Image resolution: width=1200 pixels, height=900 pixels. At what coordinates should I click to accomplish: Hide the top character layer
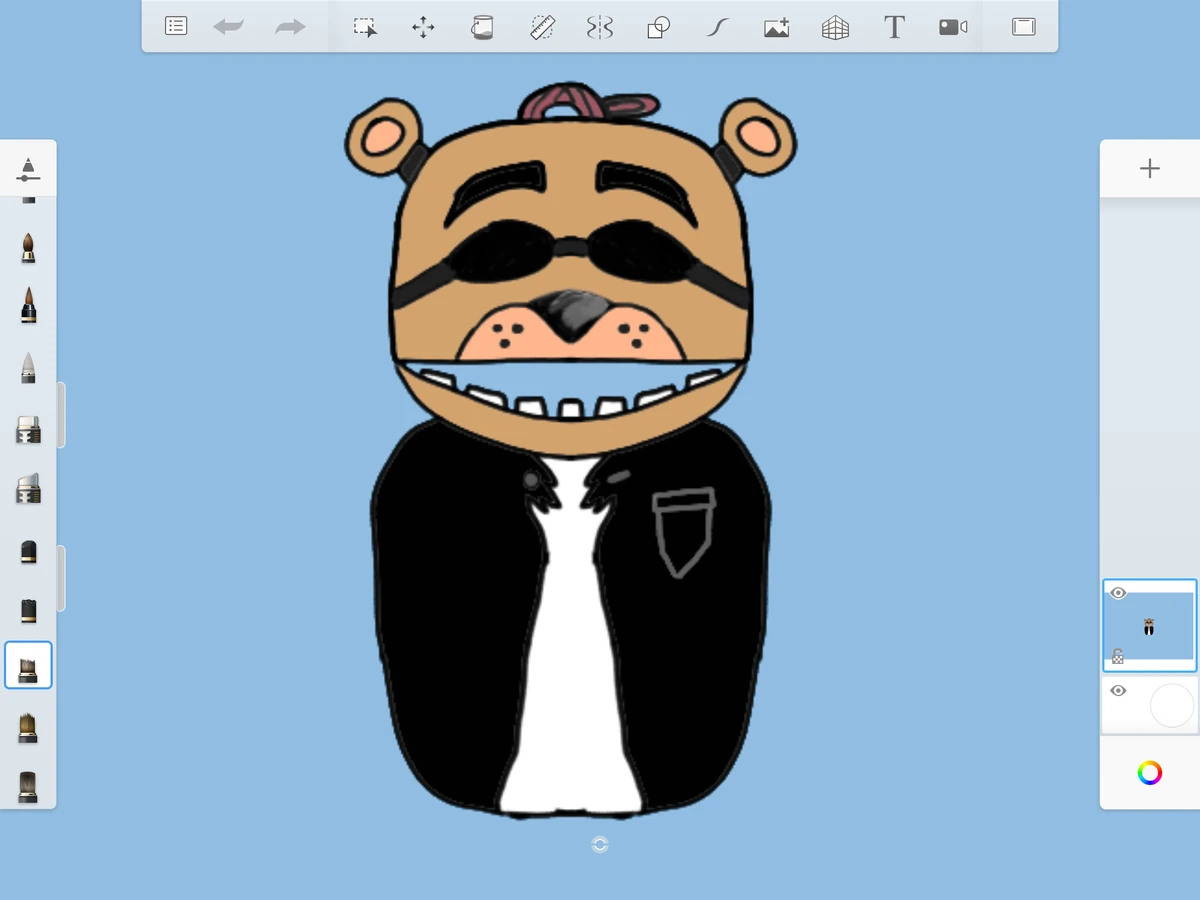1118,592
